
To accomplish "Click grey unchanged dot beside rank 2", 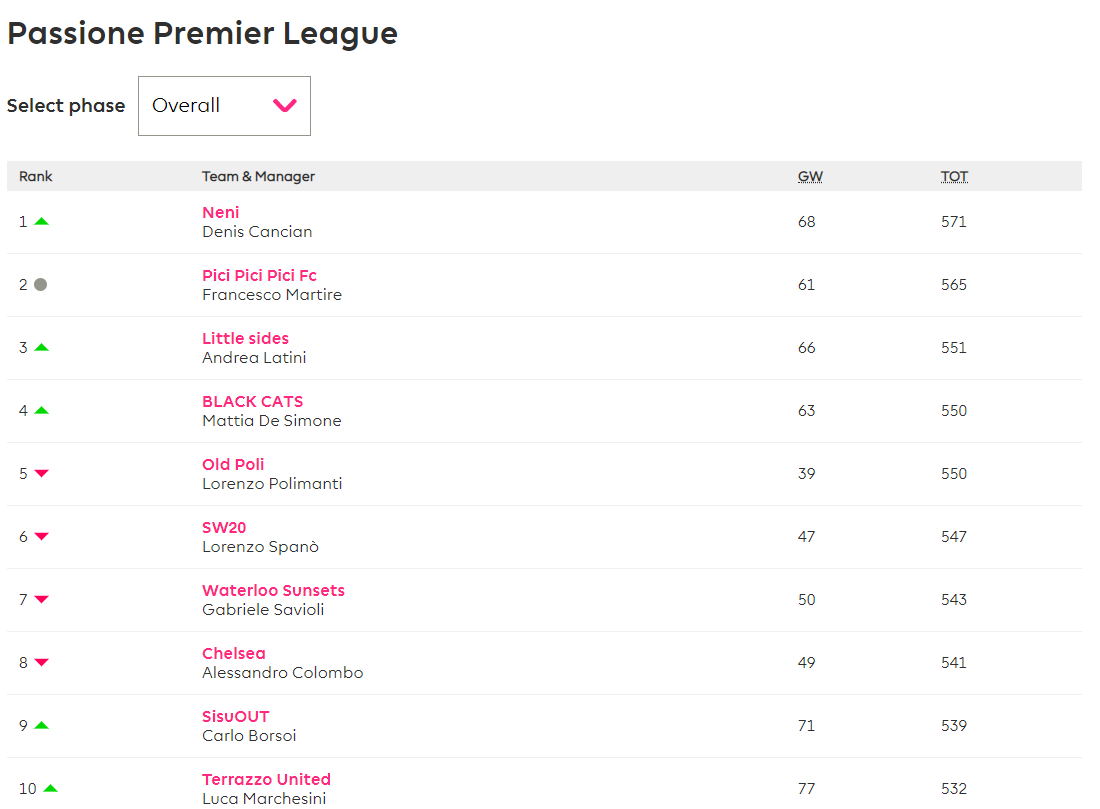I will point(40,285).
